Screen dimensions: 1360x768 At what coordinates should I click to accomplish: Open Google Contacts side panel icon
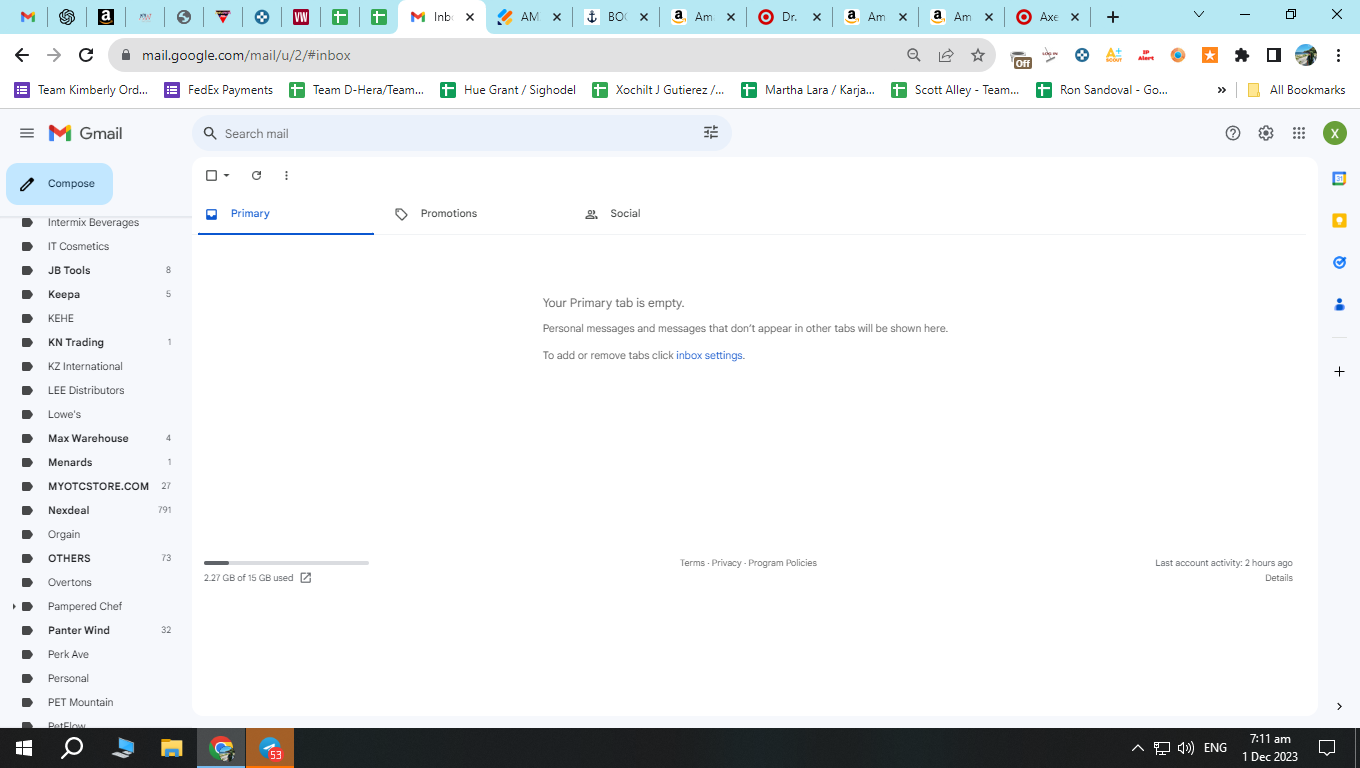1339,304
